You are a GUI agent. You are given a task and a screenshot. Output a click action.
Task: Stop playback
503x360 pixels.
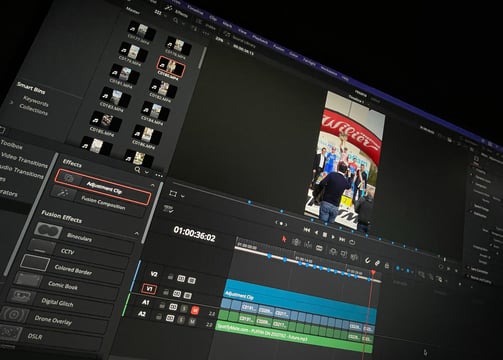(x=325, y=235)
